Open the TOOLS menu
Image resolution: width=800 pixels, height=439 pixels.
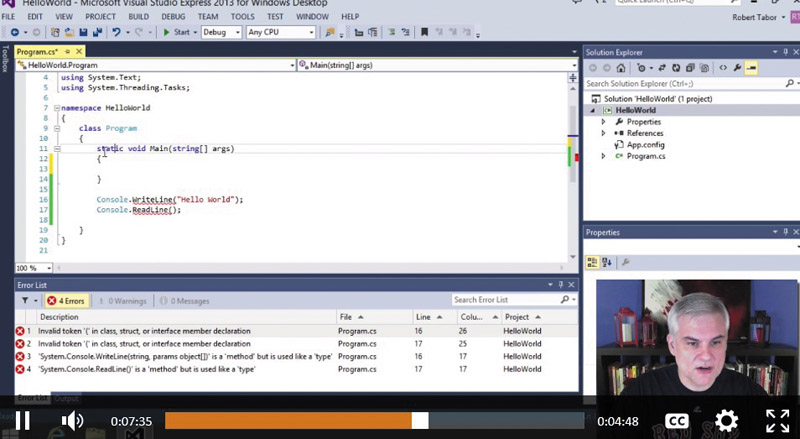tap(242, 17)
